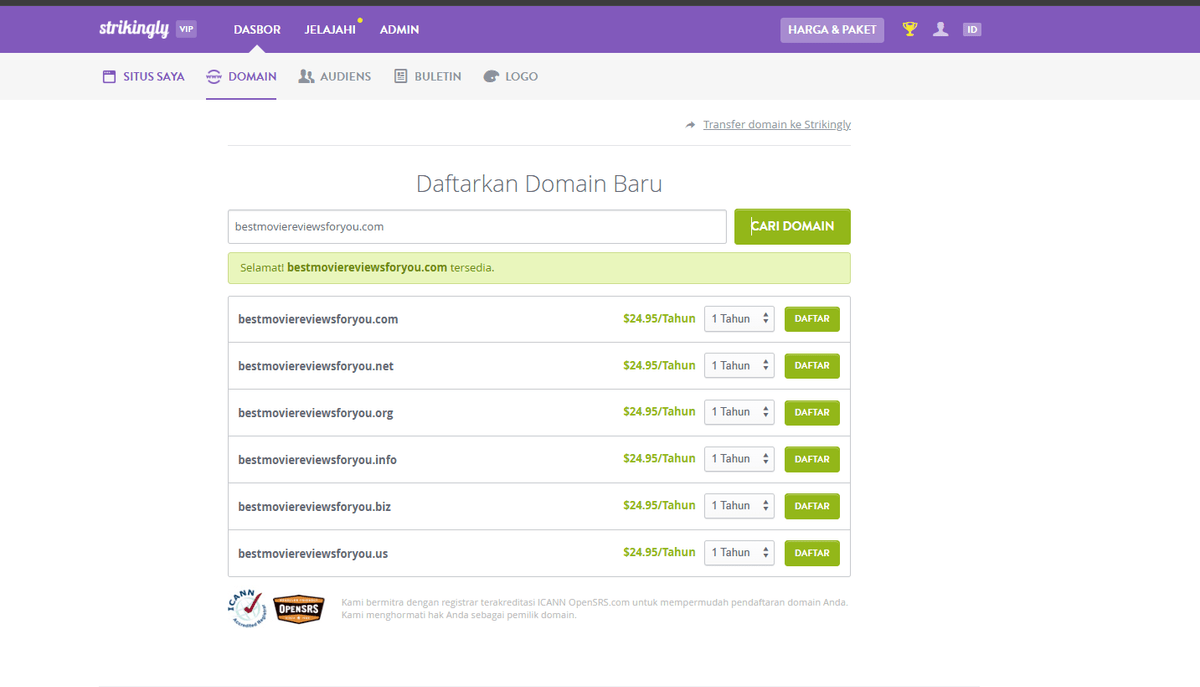This screenshot has height=687, width=1200.
Task: Click the CARI DOMAIN button
Action: click(x=792, y=226)
